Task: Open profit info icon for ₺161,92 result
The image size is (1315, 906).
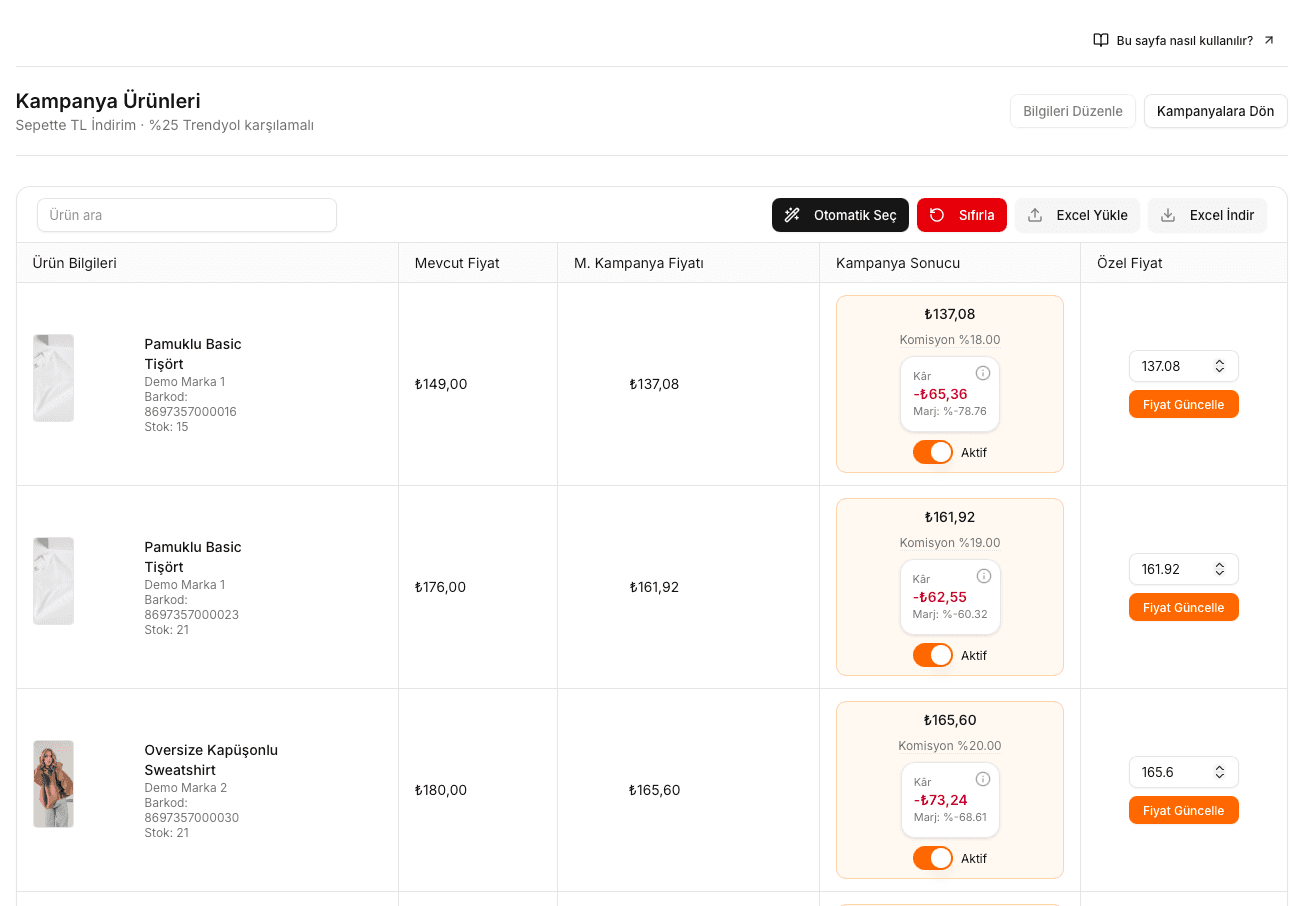Action: click(984, 576)
